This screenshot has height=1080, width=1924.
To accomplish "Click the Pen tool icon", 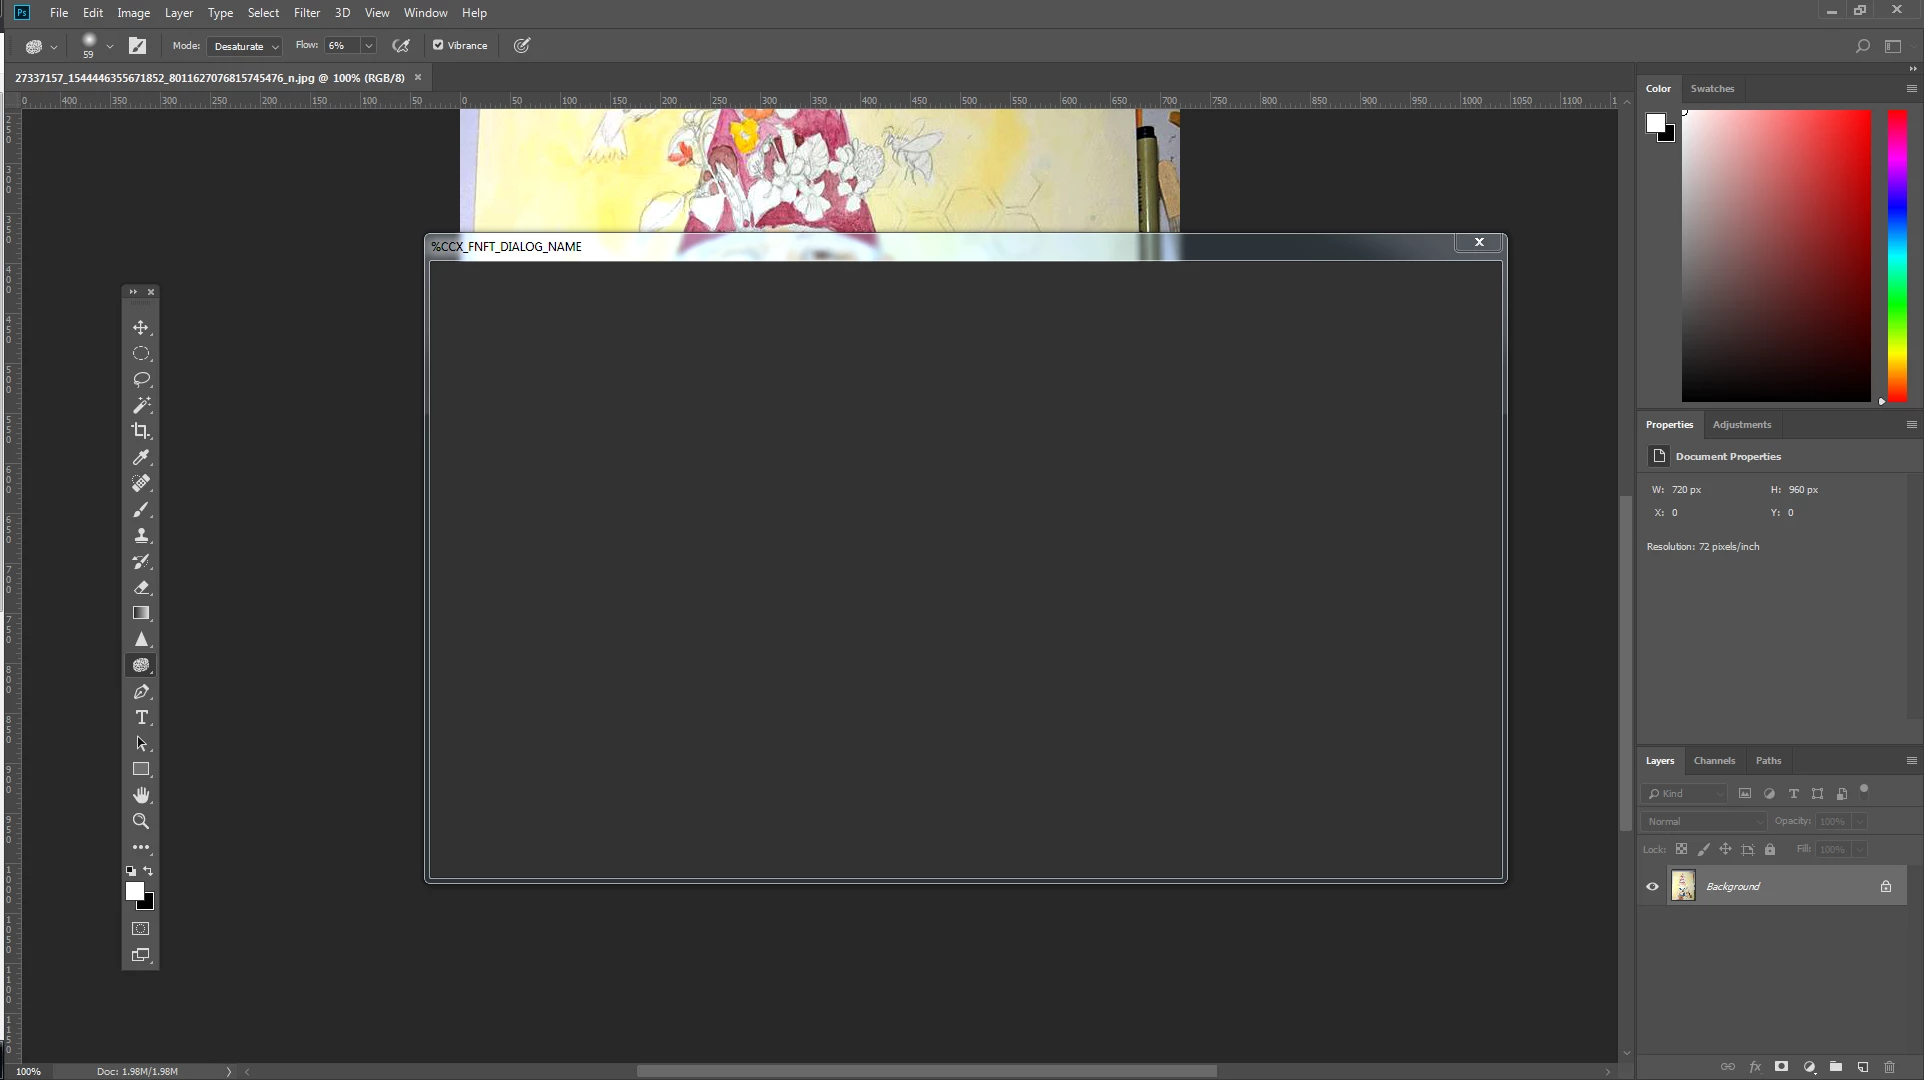I will click(x=141, y=692).
